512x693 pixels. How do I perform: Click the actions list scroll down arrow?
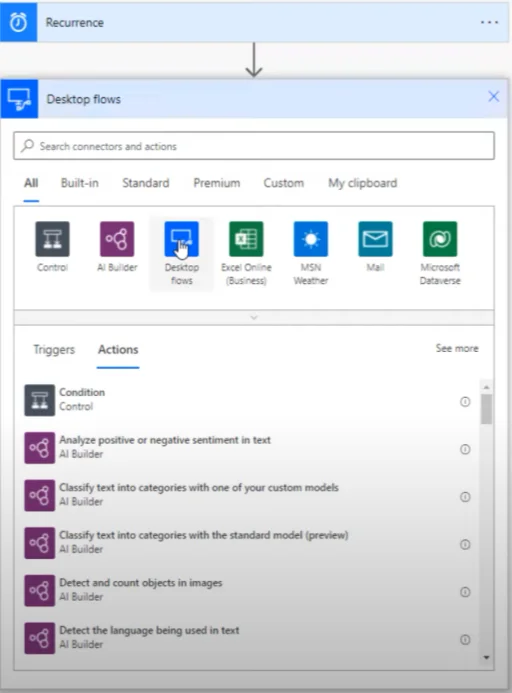[486, 658]
